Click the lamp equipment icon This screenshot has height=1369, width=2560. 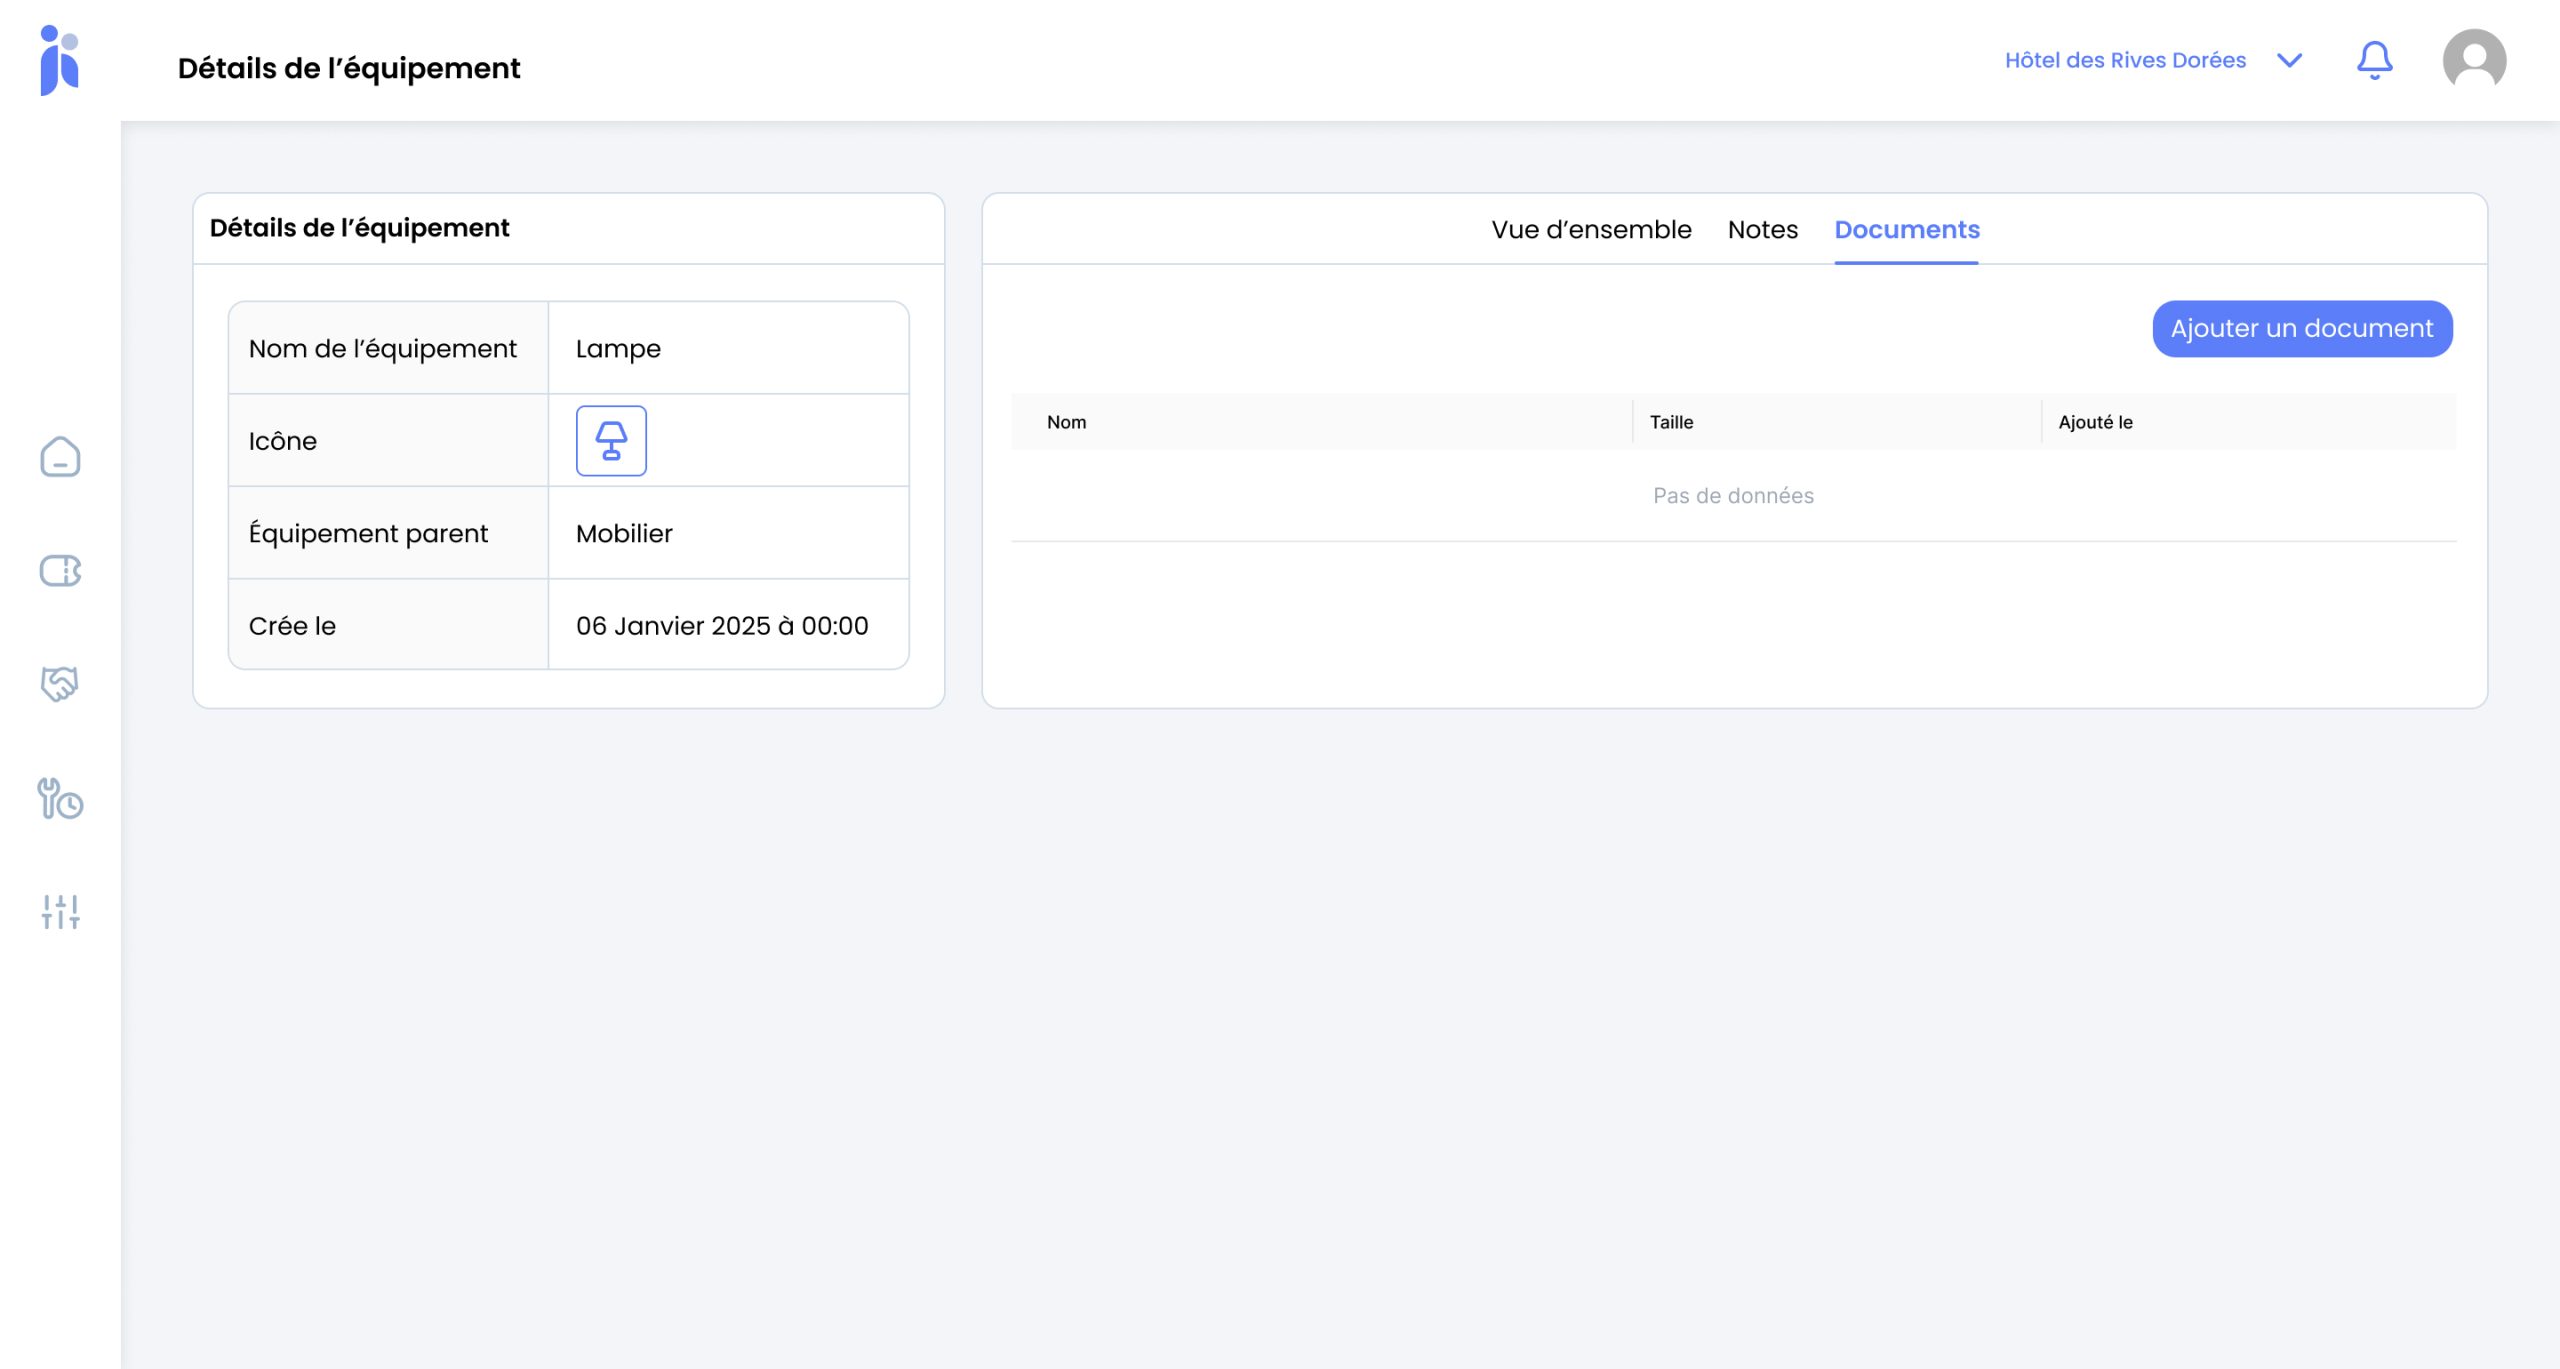point(611,441)
